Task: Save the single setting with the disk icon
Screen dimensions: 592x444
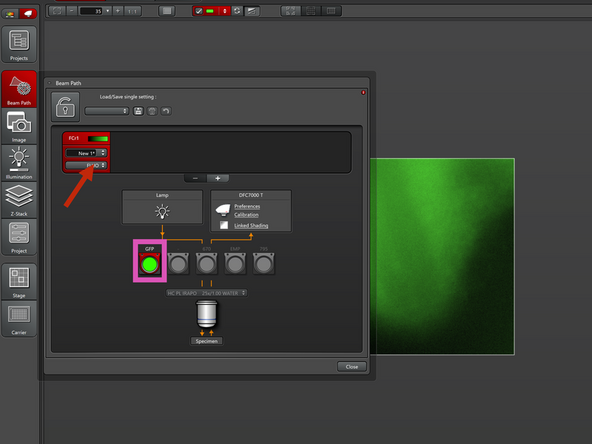Action: pos(138,111)
